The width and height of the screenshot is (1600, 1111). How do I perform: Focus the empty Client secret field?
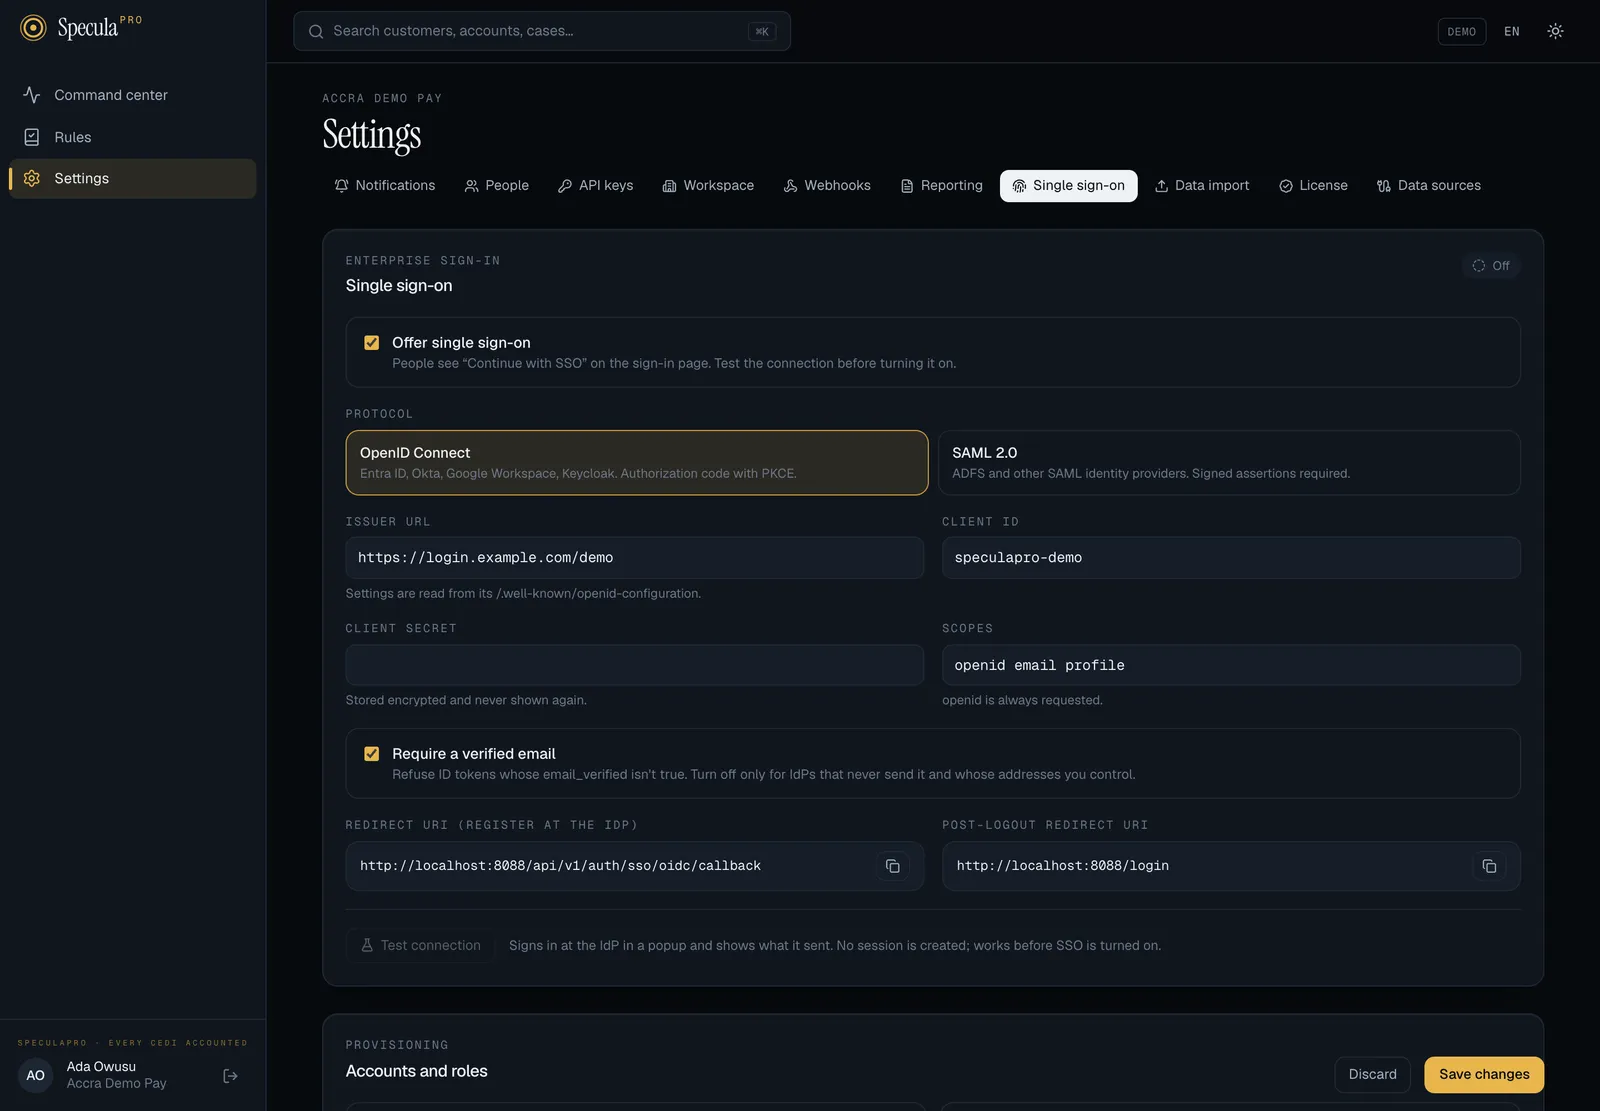(x=634, y=665)
